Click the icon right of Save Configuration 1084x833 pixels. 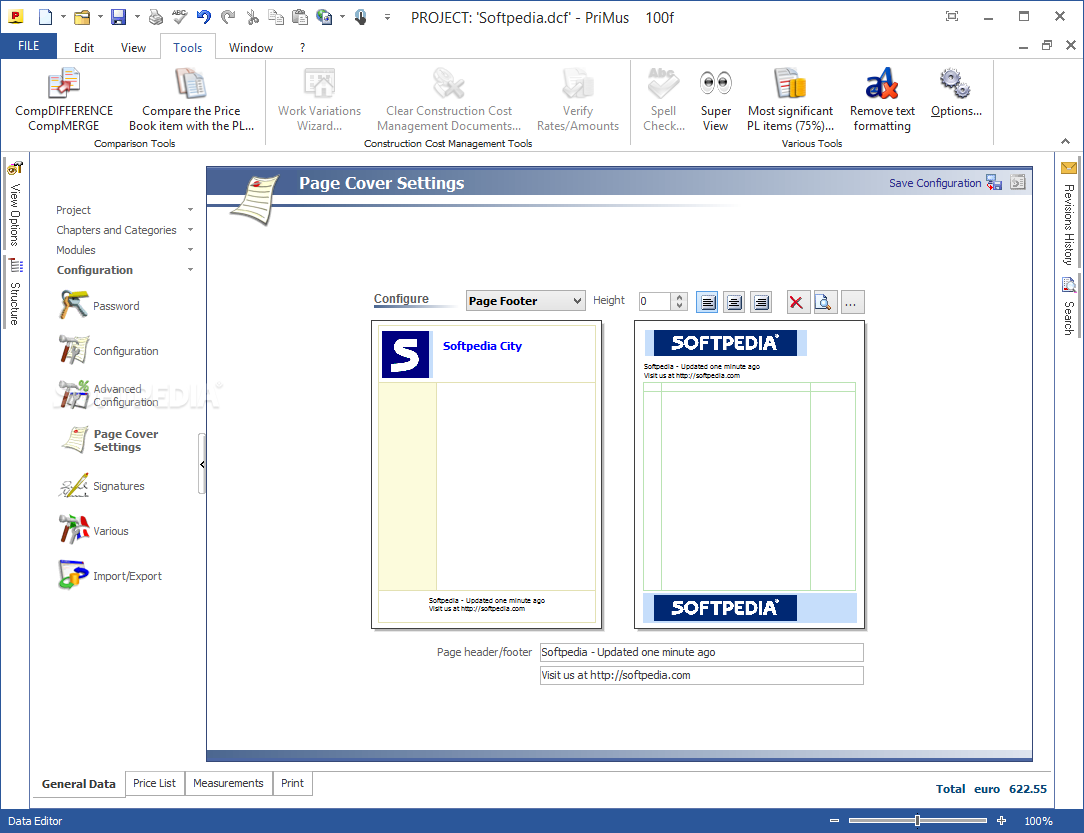coord(1018,182)
